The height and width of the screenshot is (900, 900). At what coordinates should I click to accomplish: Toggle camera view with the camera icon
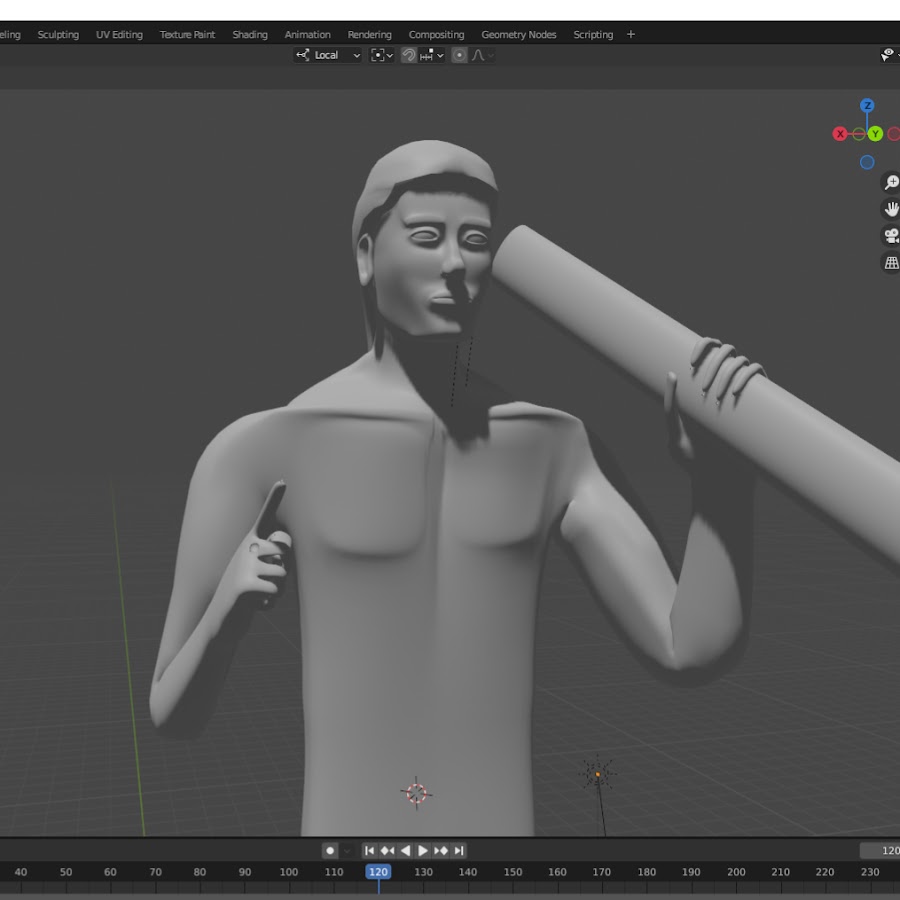[x=890, y=236]
